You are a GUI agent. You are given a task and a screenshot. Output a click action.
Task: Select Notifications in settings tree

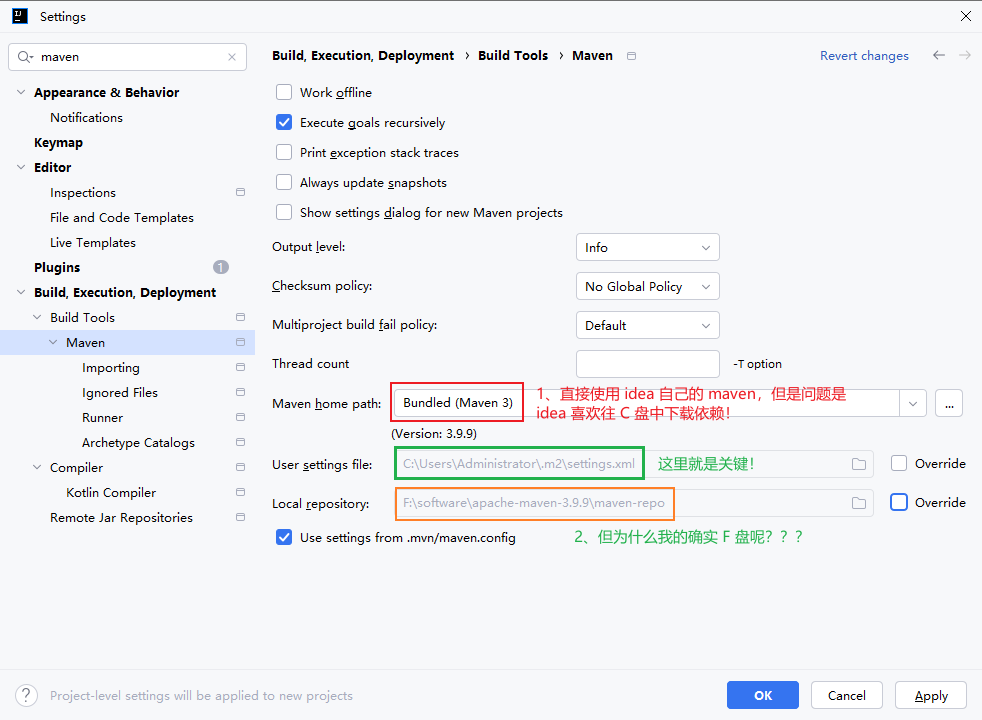tap(86, 118)
